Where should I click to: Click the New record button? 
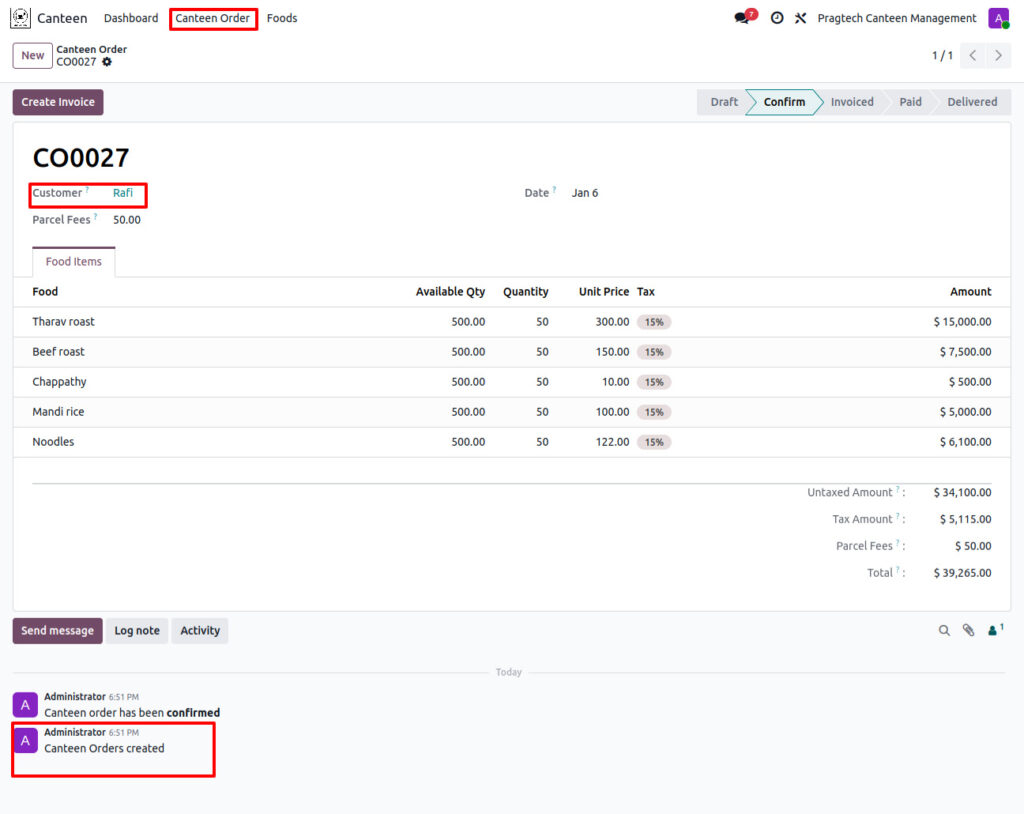pos(33,55)
